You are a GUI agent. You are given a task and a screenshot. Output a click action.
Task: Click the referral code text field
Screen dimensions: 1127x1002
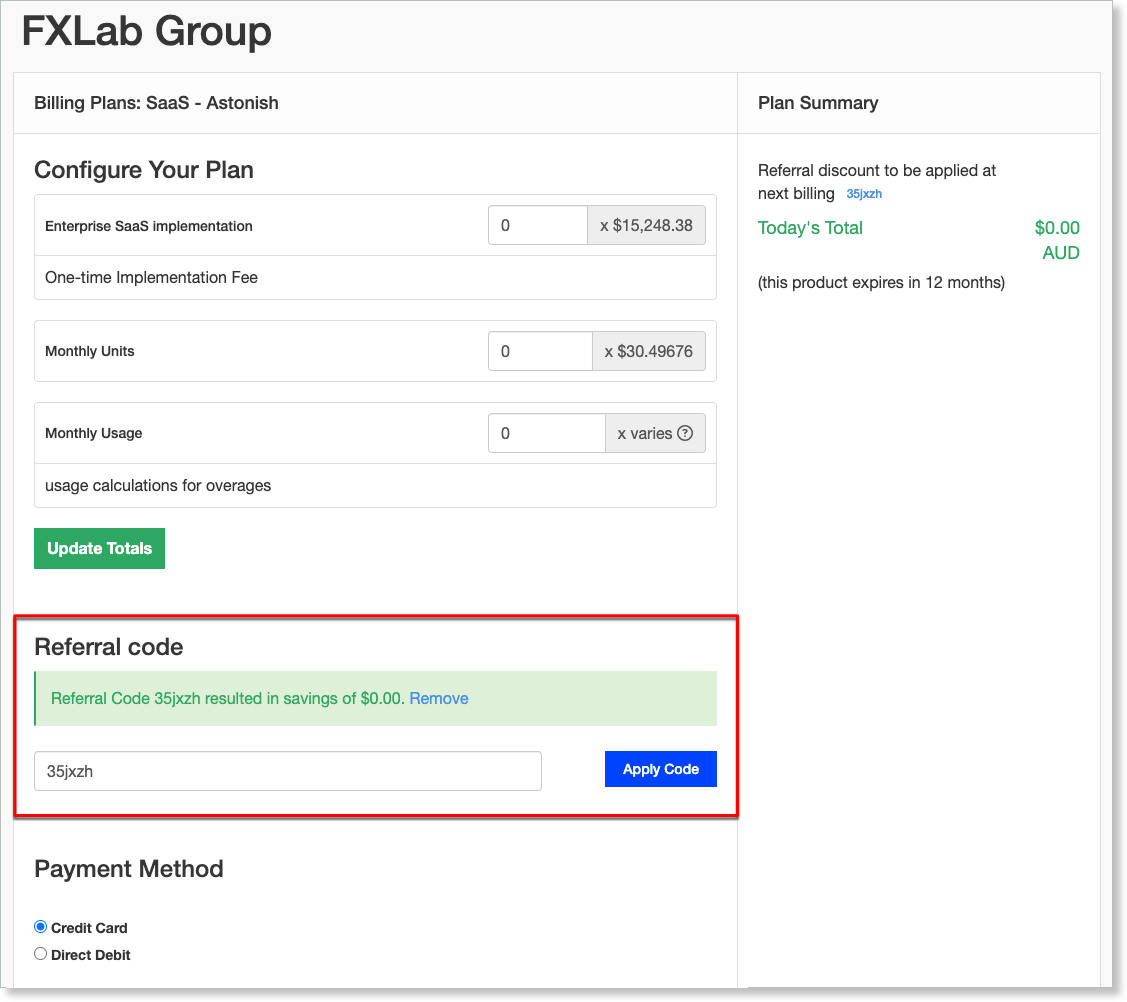pyautogui.click(x=288, y=771)
